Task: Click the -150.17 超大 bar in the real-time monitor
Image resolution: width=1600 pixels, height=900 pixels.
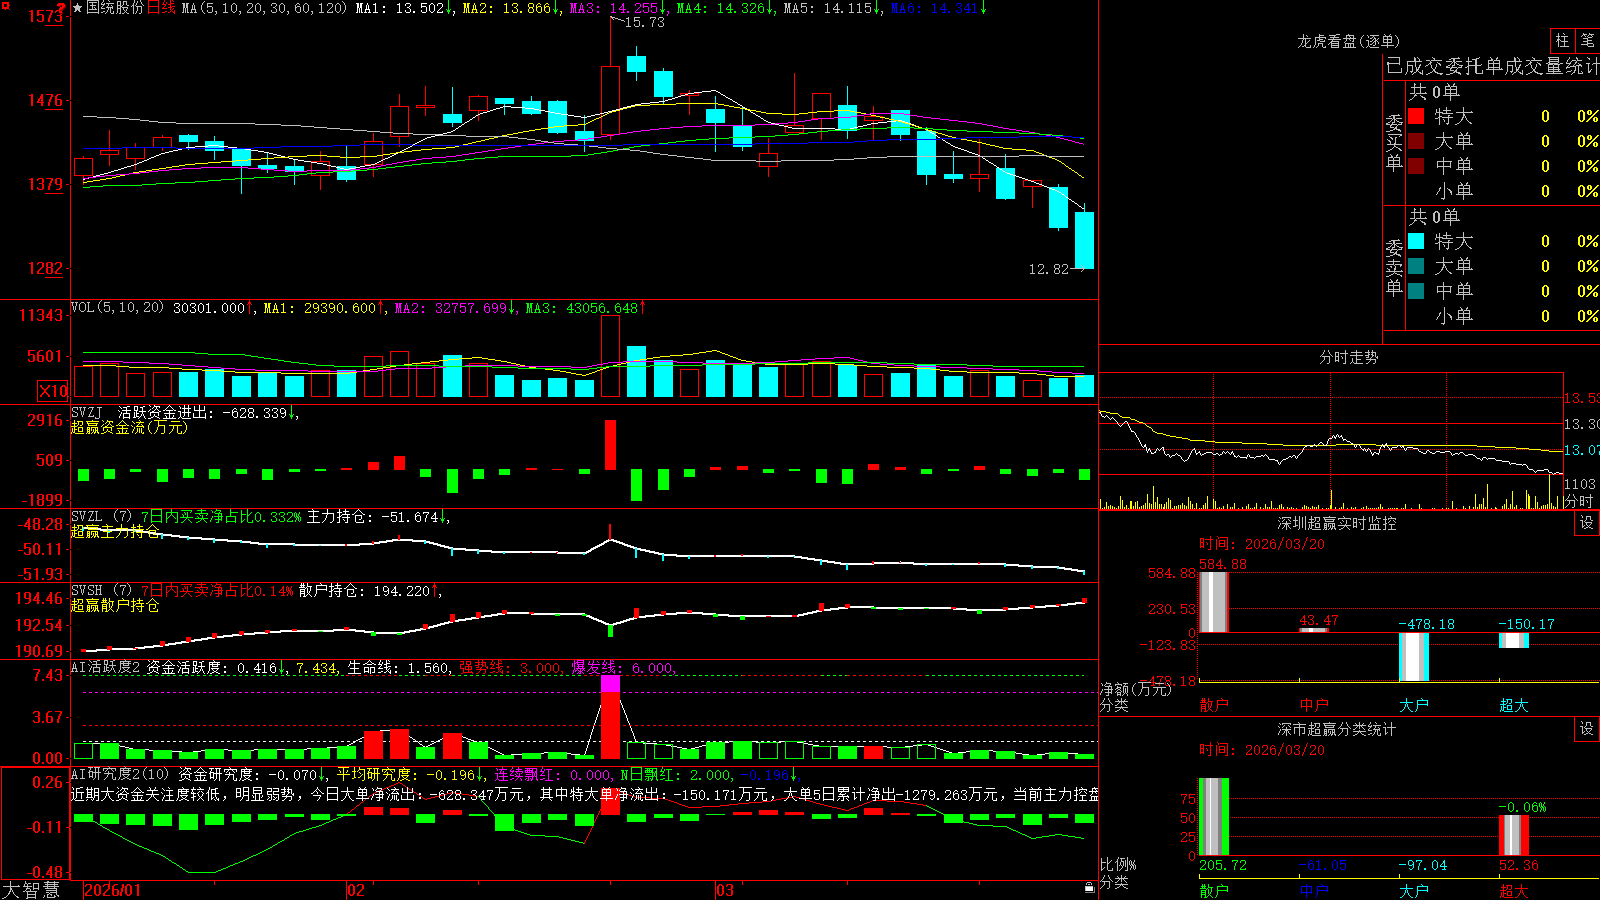Action: (1513, 640)
